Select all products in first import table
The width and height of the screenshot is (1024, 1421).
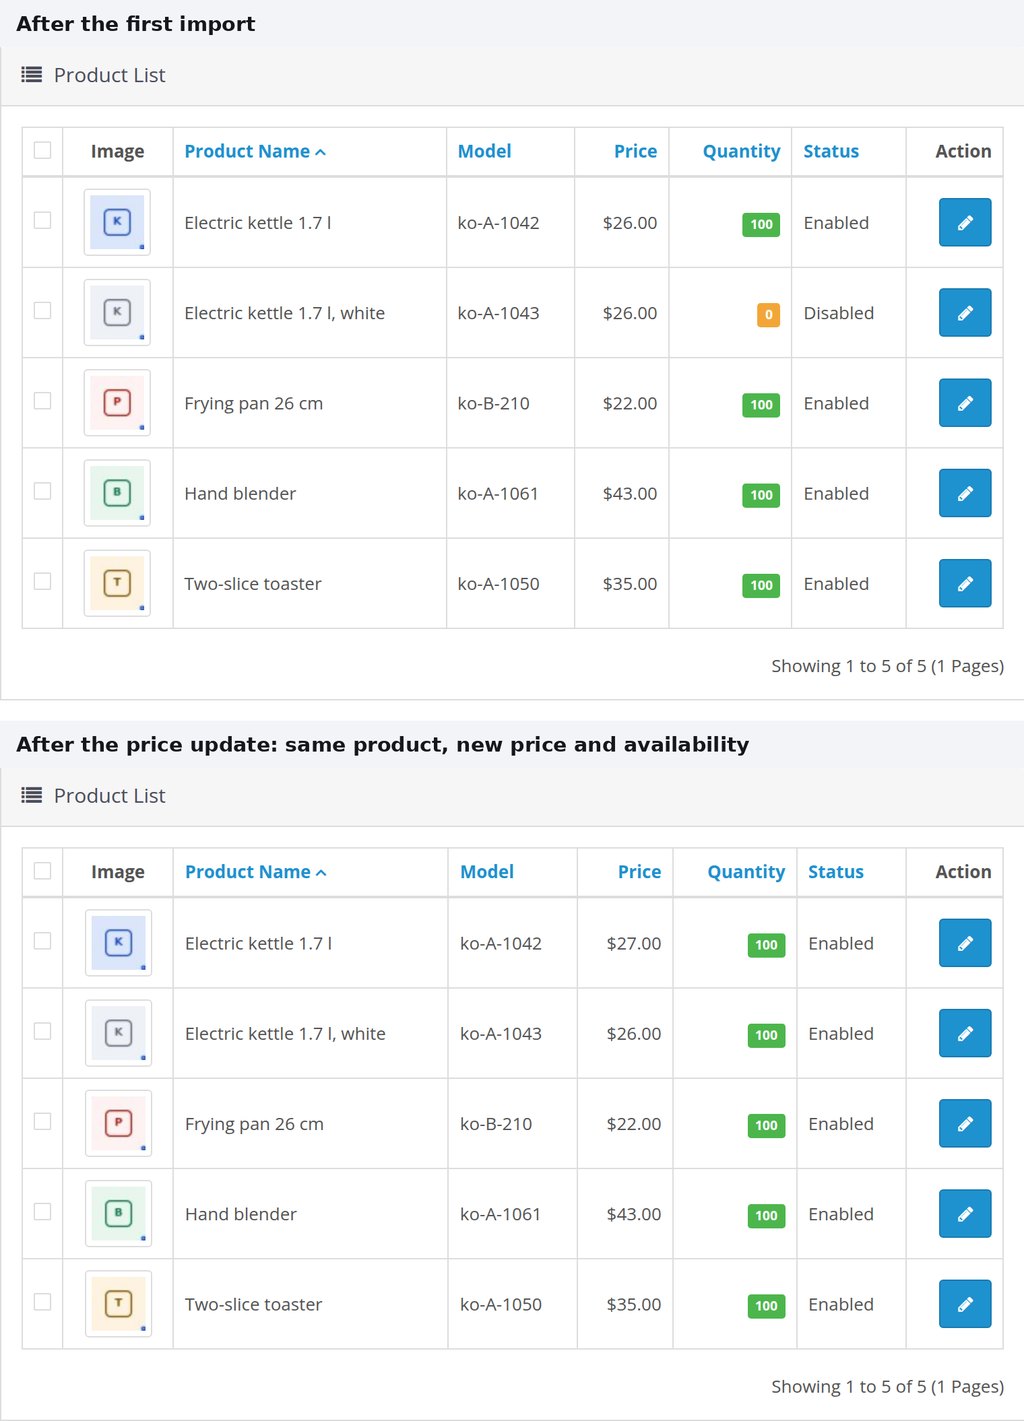pos(42,150)
